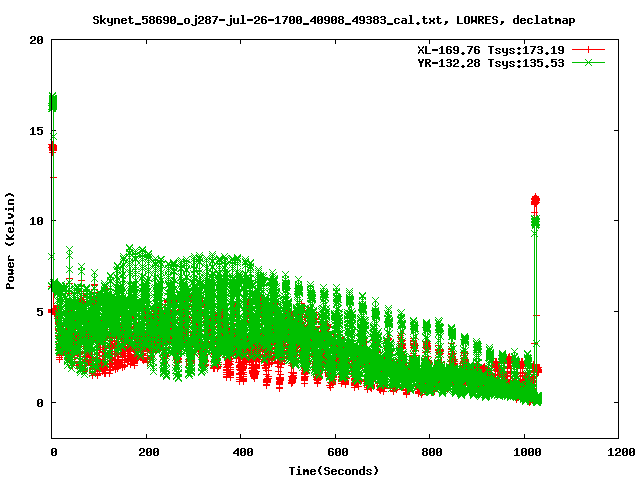Click the red data cluster near 14 Kelvin

coord(53,148)
